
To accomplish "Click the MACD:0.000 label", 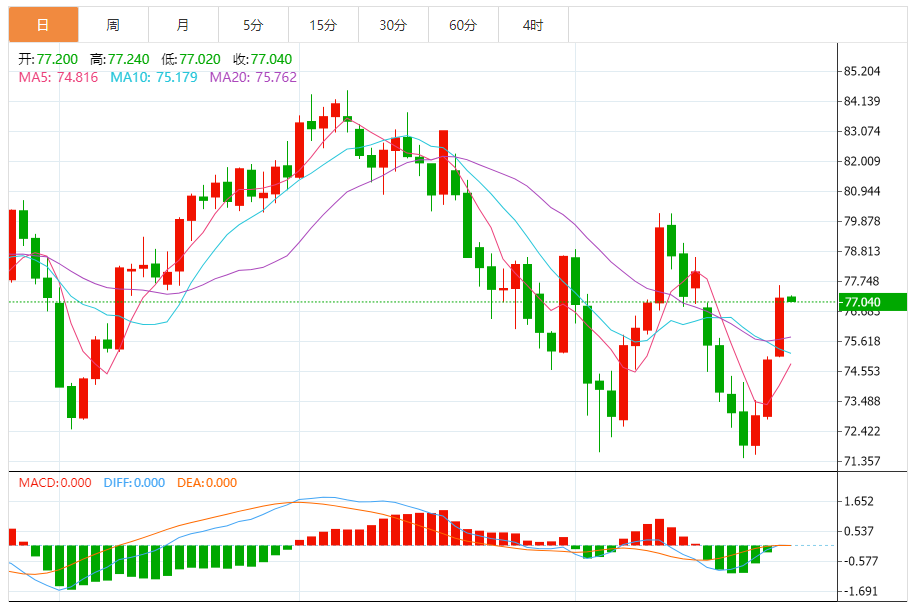I will tap(55, 483).
